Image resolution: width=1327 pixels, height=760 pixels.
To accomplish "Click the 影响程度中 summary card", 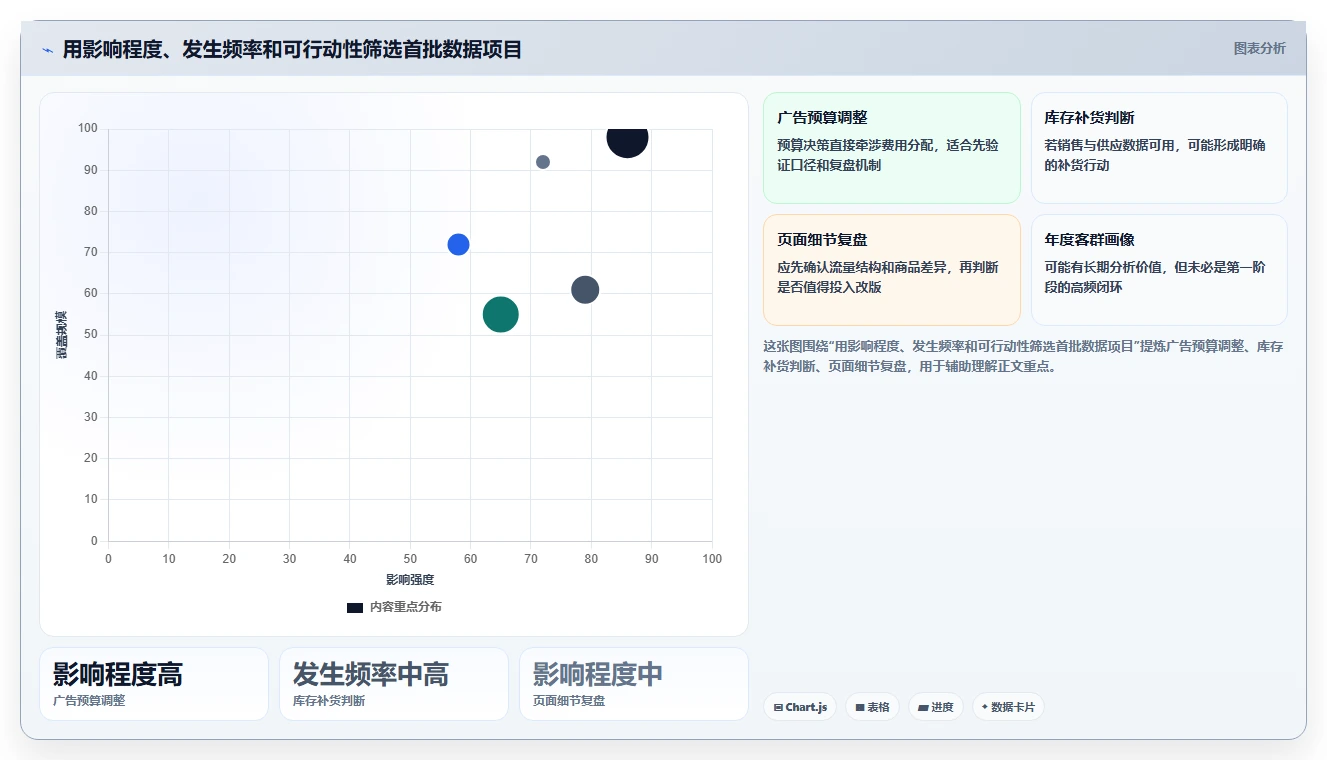I will 634,684.
